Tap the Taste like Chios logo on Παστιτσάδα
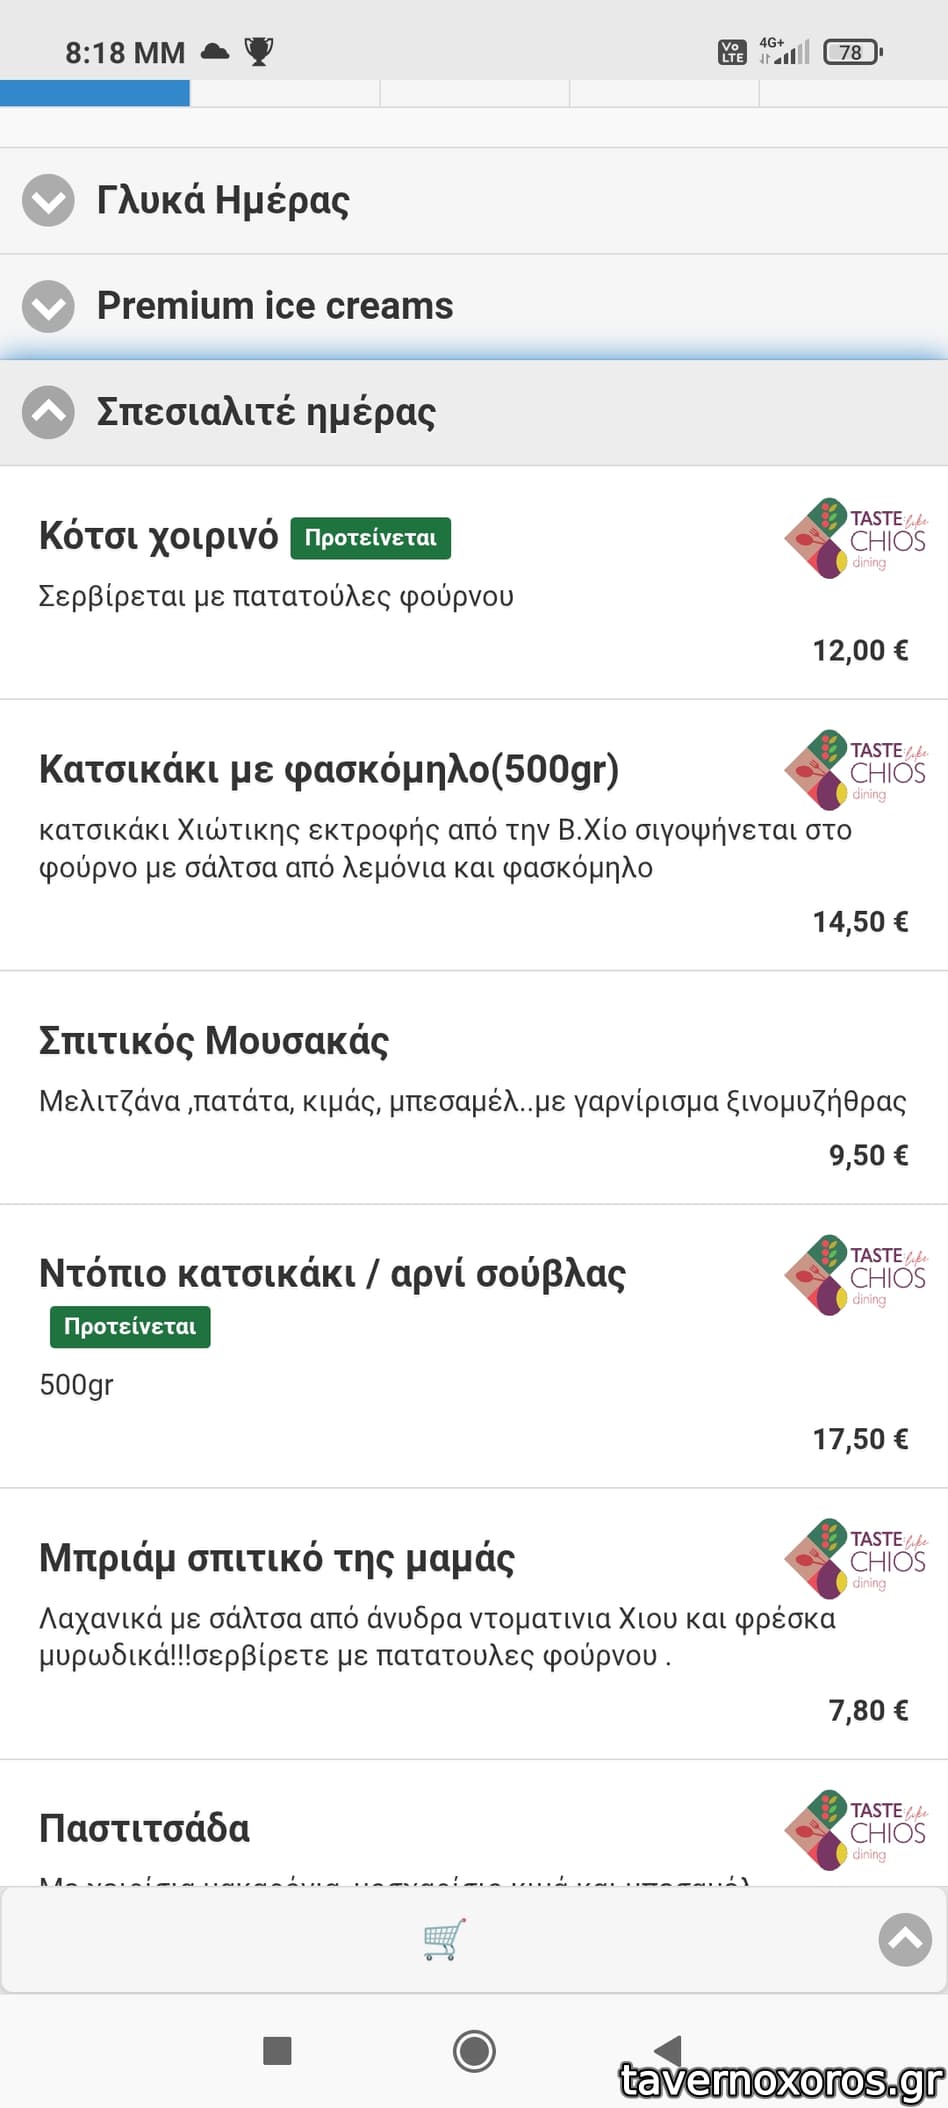The image size is (948, 2108). [x=856, y=1829]
